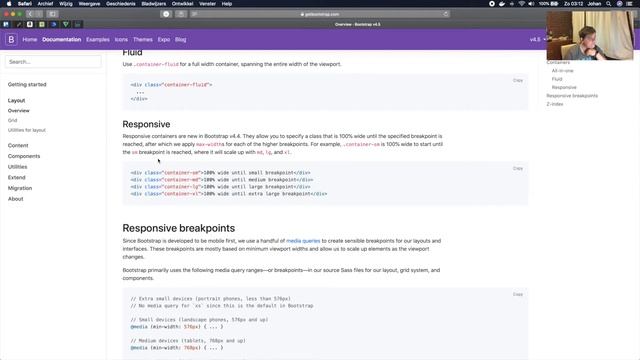Click the Share button in Safari toolbar

pos(181,14)
